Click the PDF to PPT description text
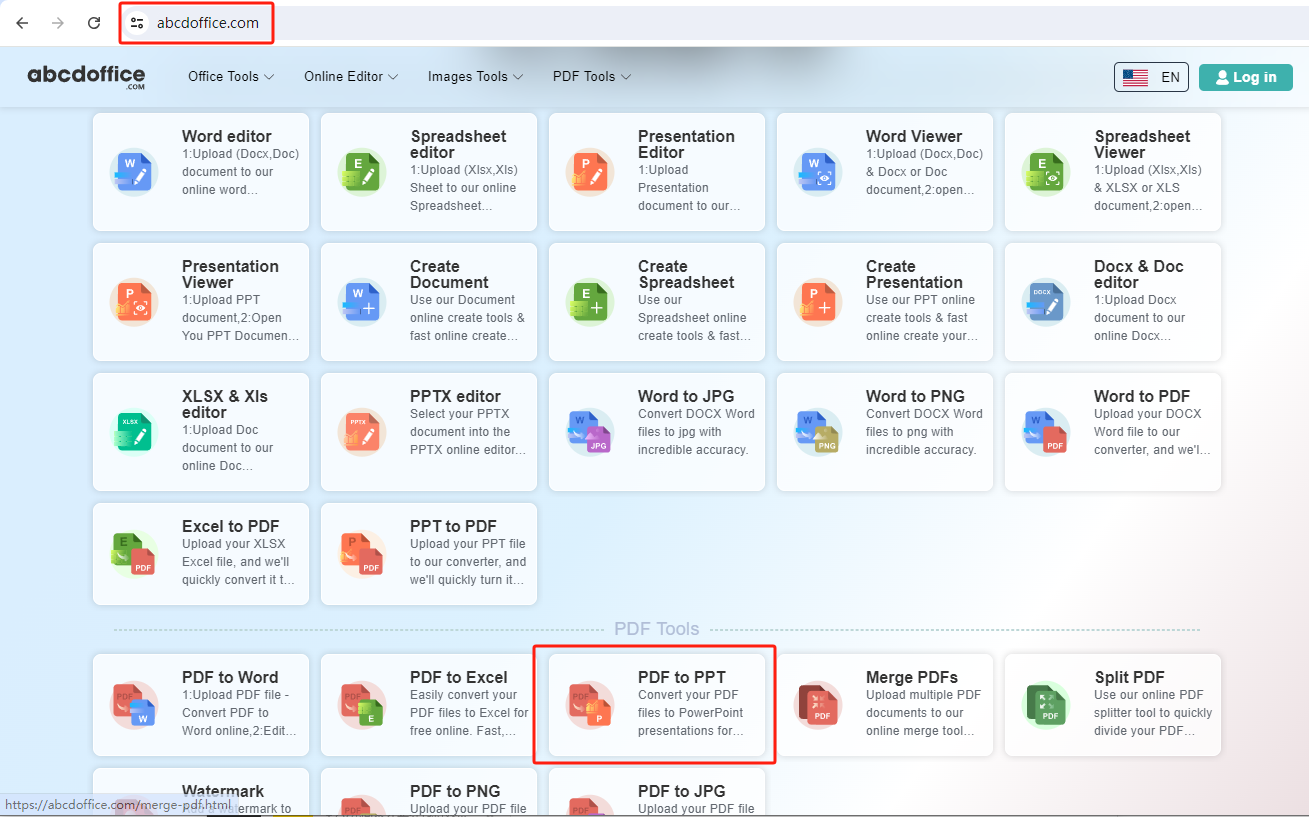The height and width of the screenshot is (817, 1309). click(691, 713)
